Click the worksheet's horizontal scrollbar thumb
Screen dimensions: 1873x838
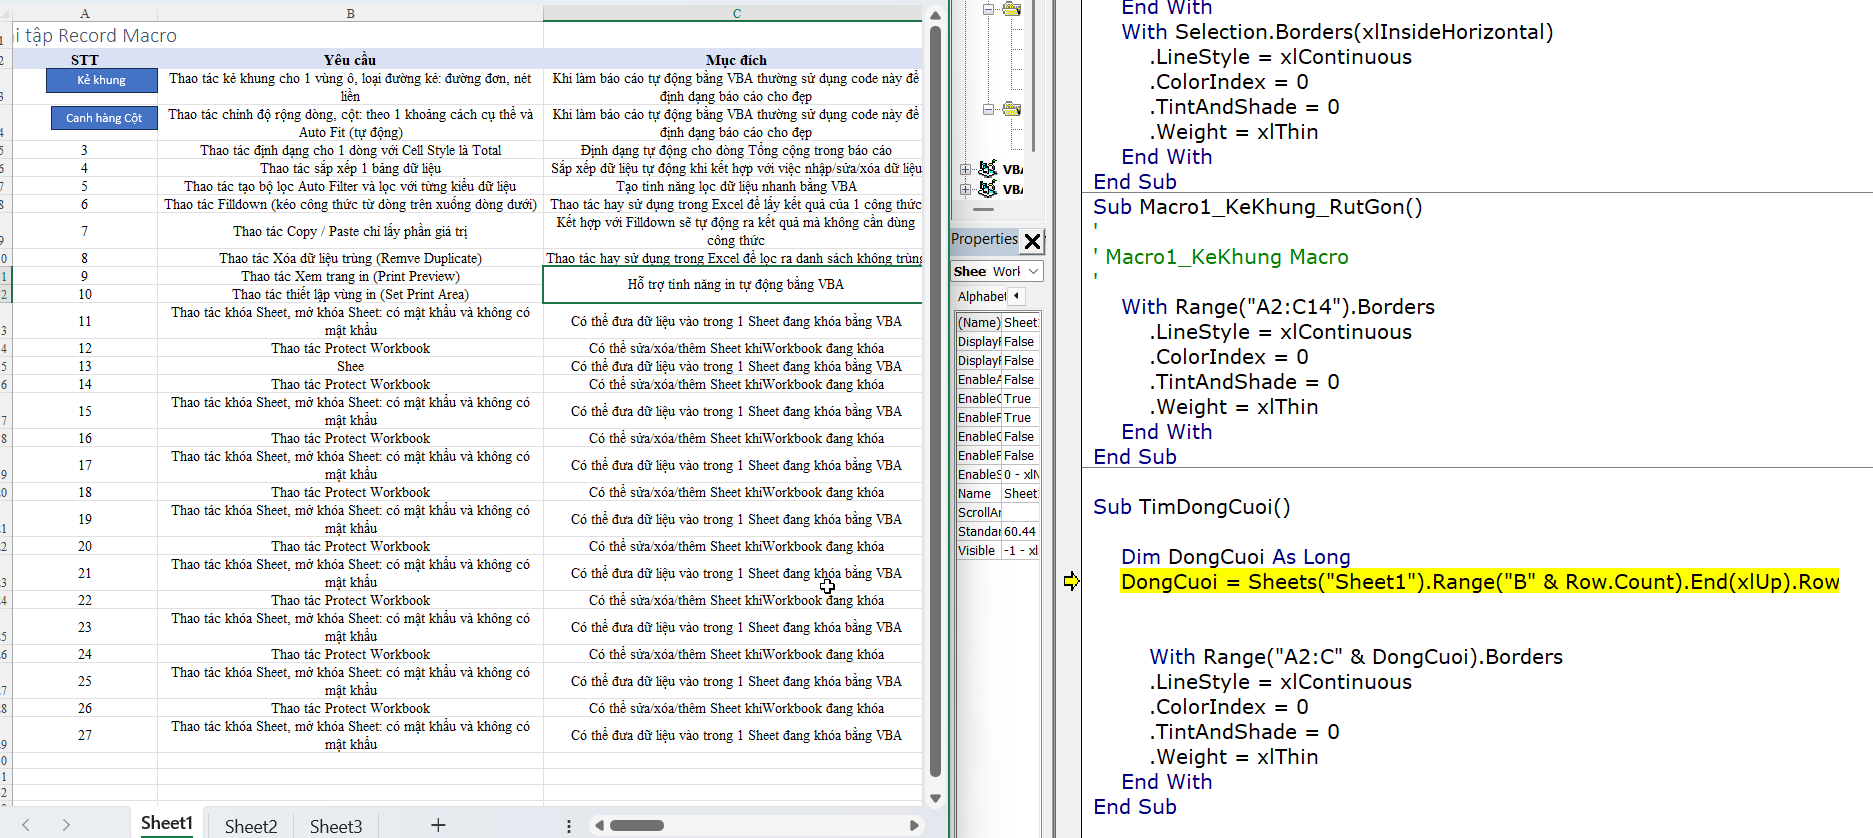[637, 826]
